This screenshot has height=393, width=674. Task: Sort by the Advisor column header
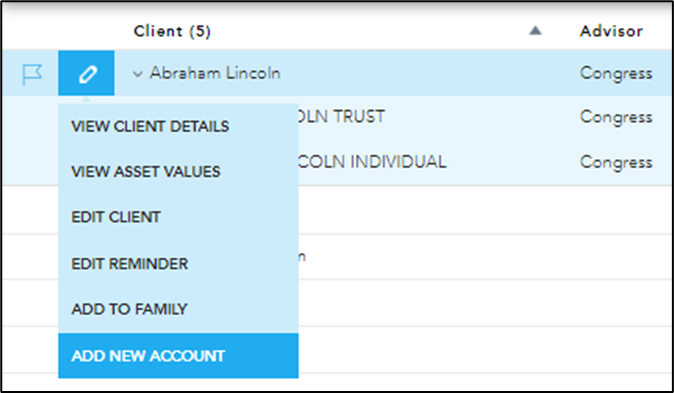(611, 31)
